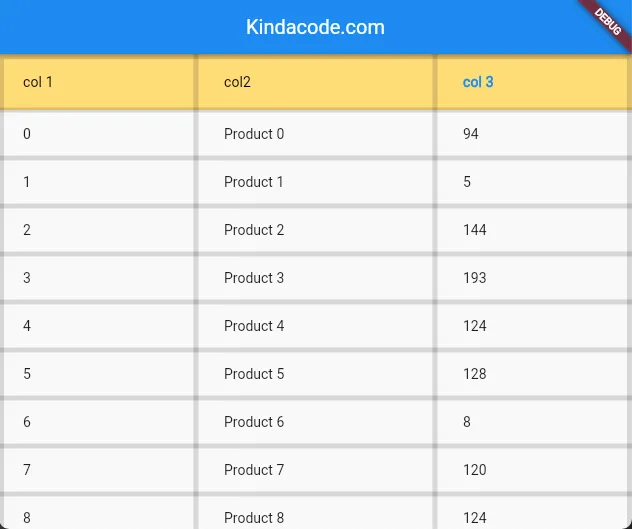
Task: Select the Product 8 cell
Action: point(254,517)
